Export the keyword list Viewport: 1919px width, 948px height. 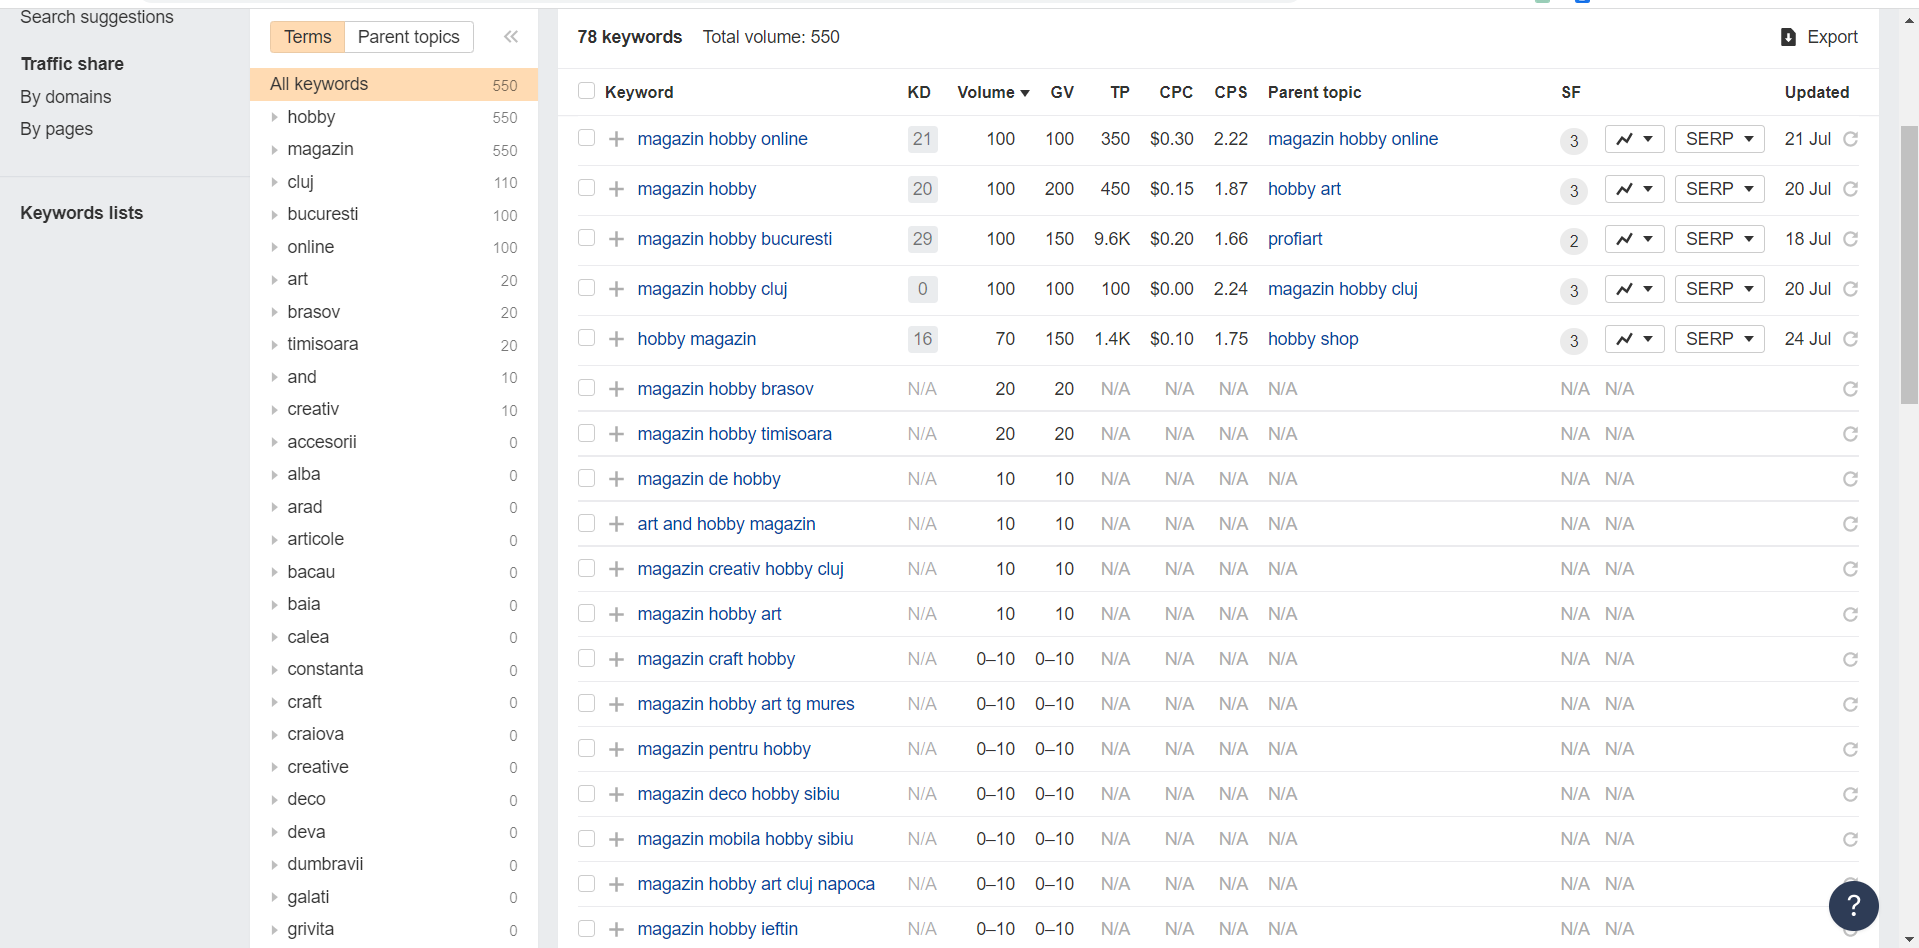(1819, 37)
